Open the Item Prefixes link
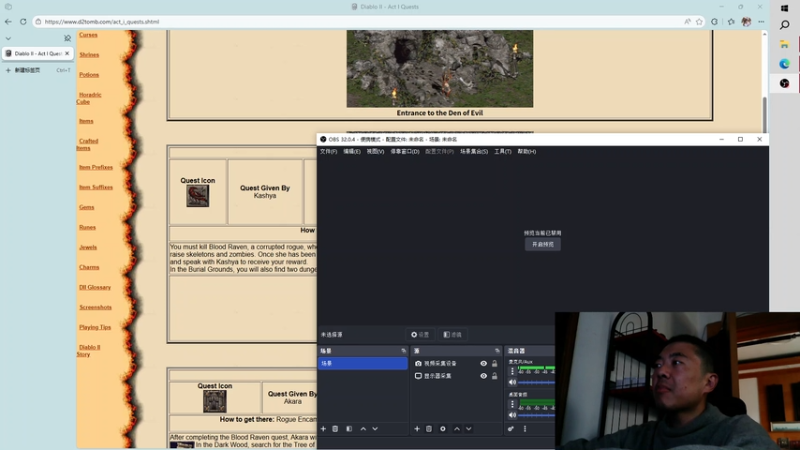Image resolution: width=800 pixels, height=450 pixels. point(96,167)
